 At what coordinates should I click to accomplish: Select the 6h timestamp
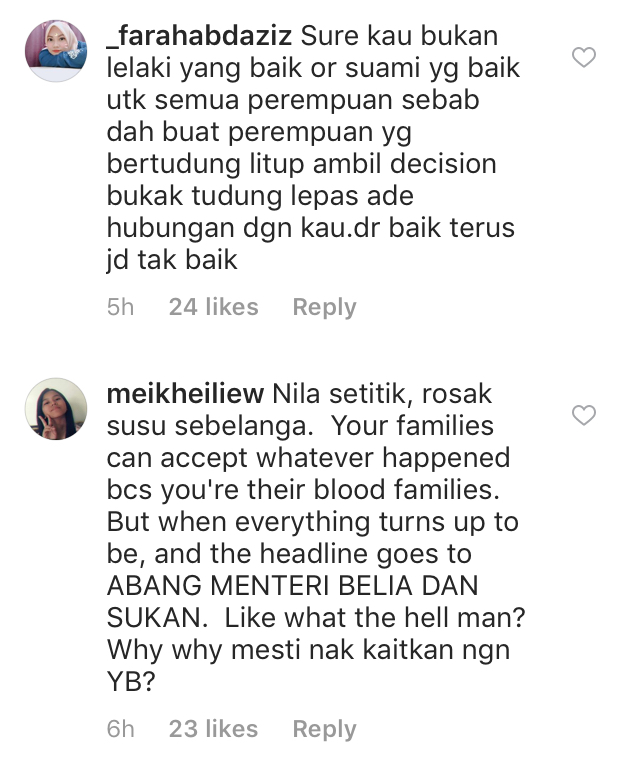point(120,729)
